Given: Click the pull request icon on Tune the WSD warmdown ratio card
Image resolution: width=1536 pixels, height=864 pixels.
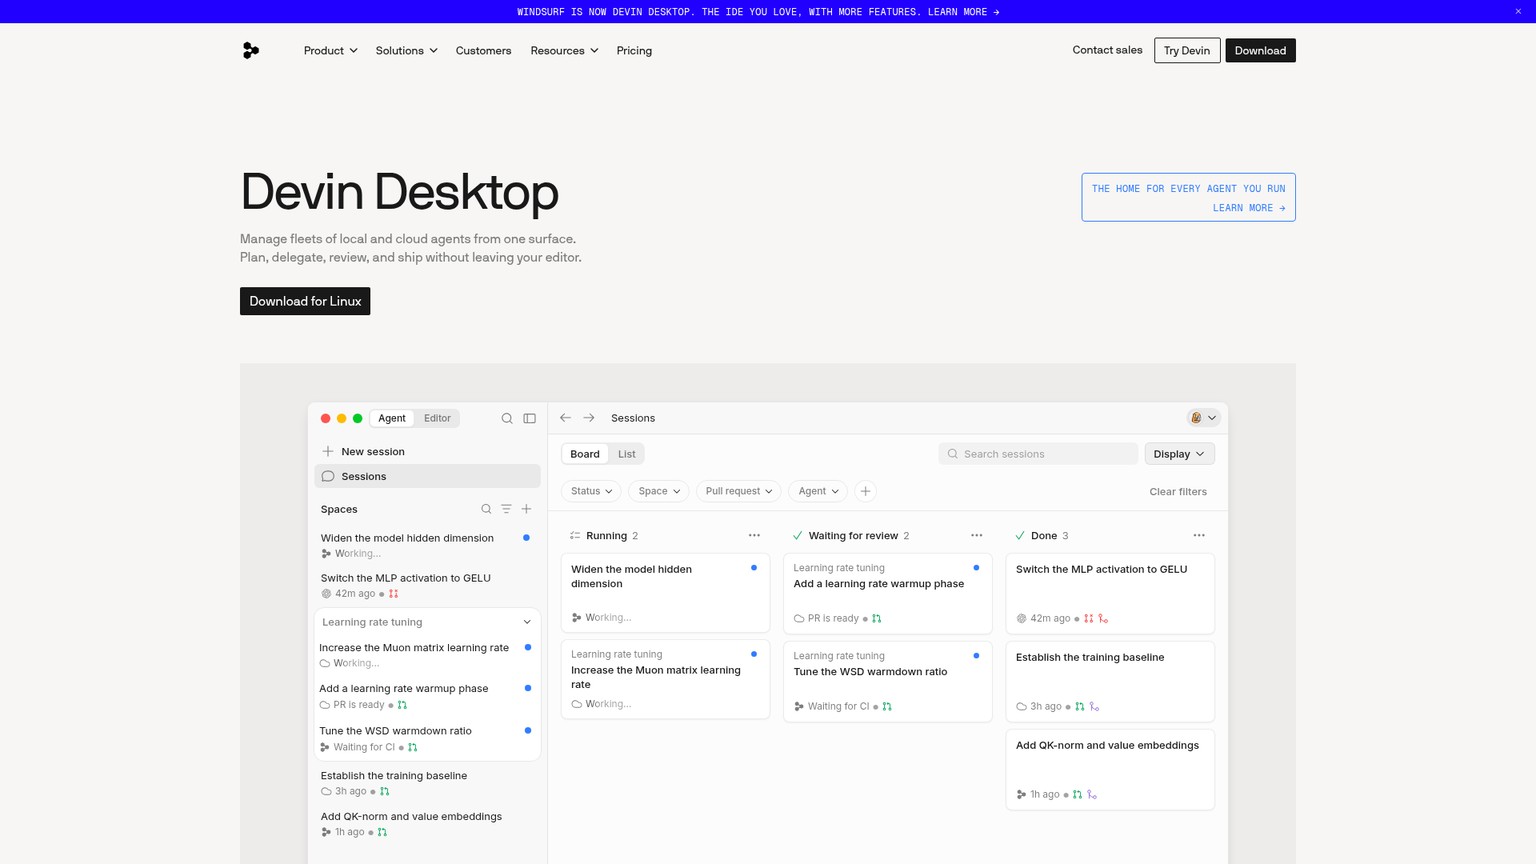Looking at the screenshot, I should click(887, 706).
